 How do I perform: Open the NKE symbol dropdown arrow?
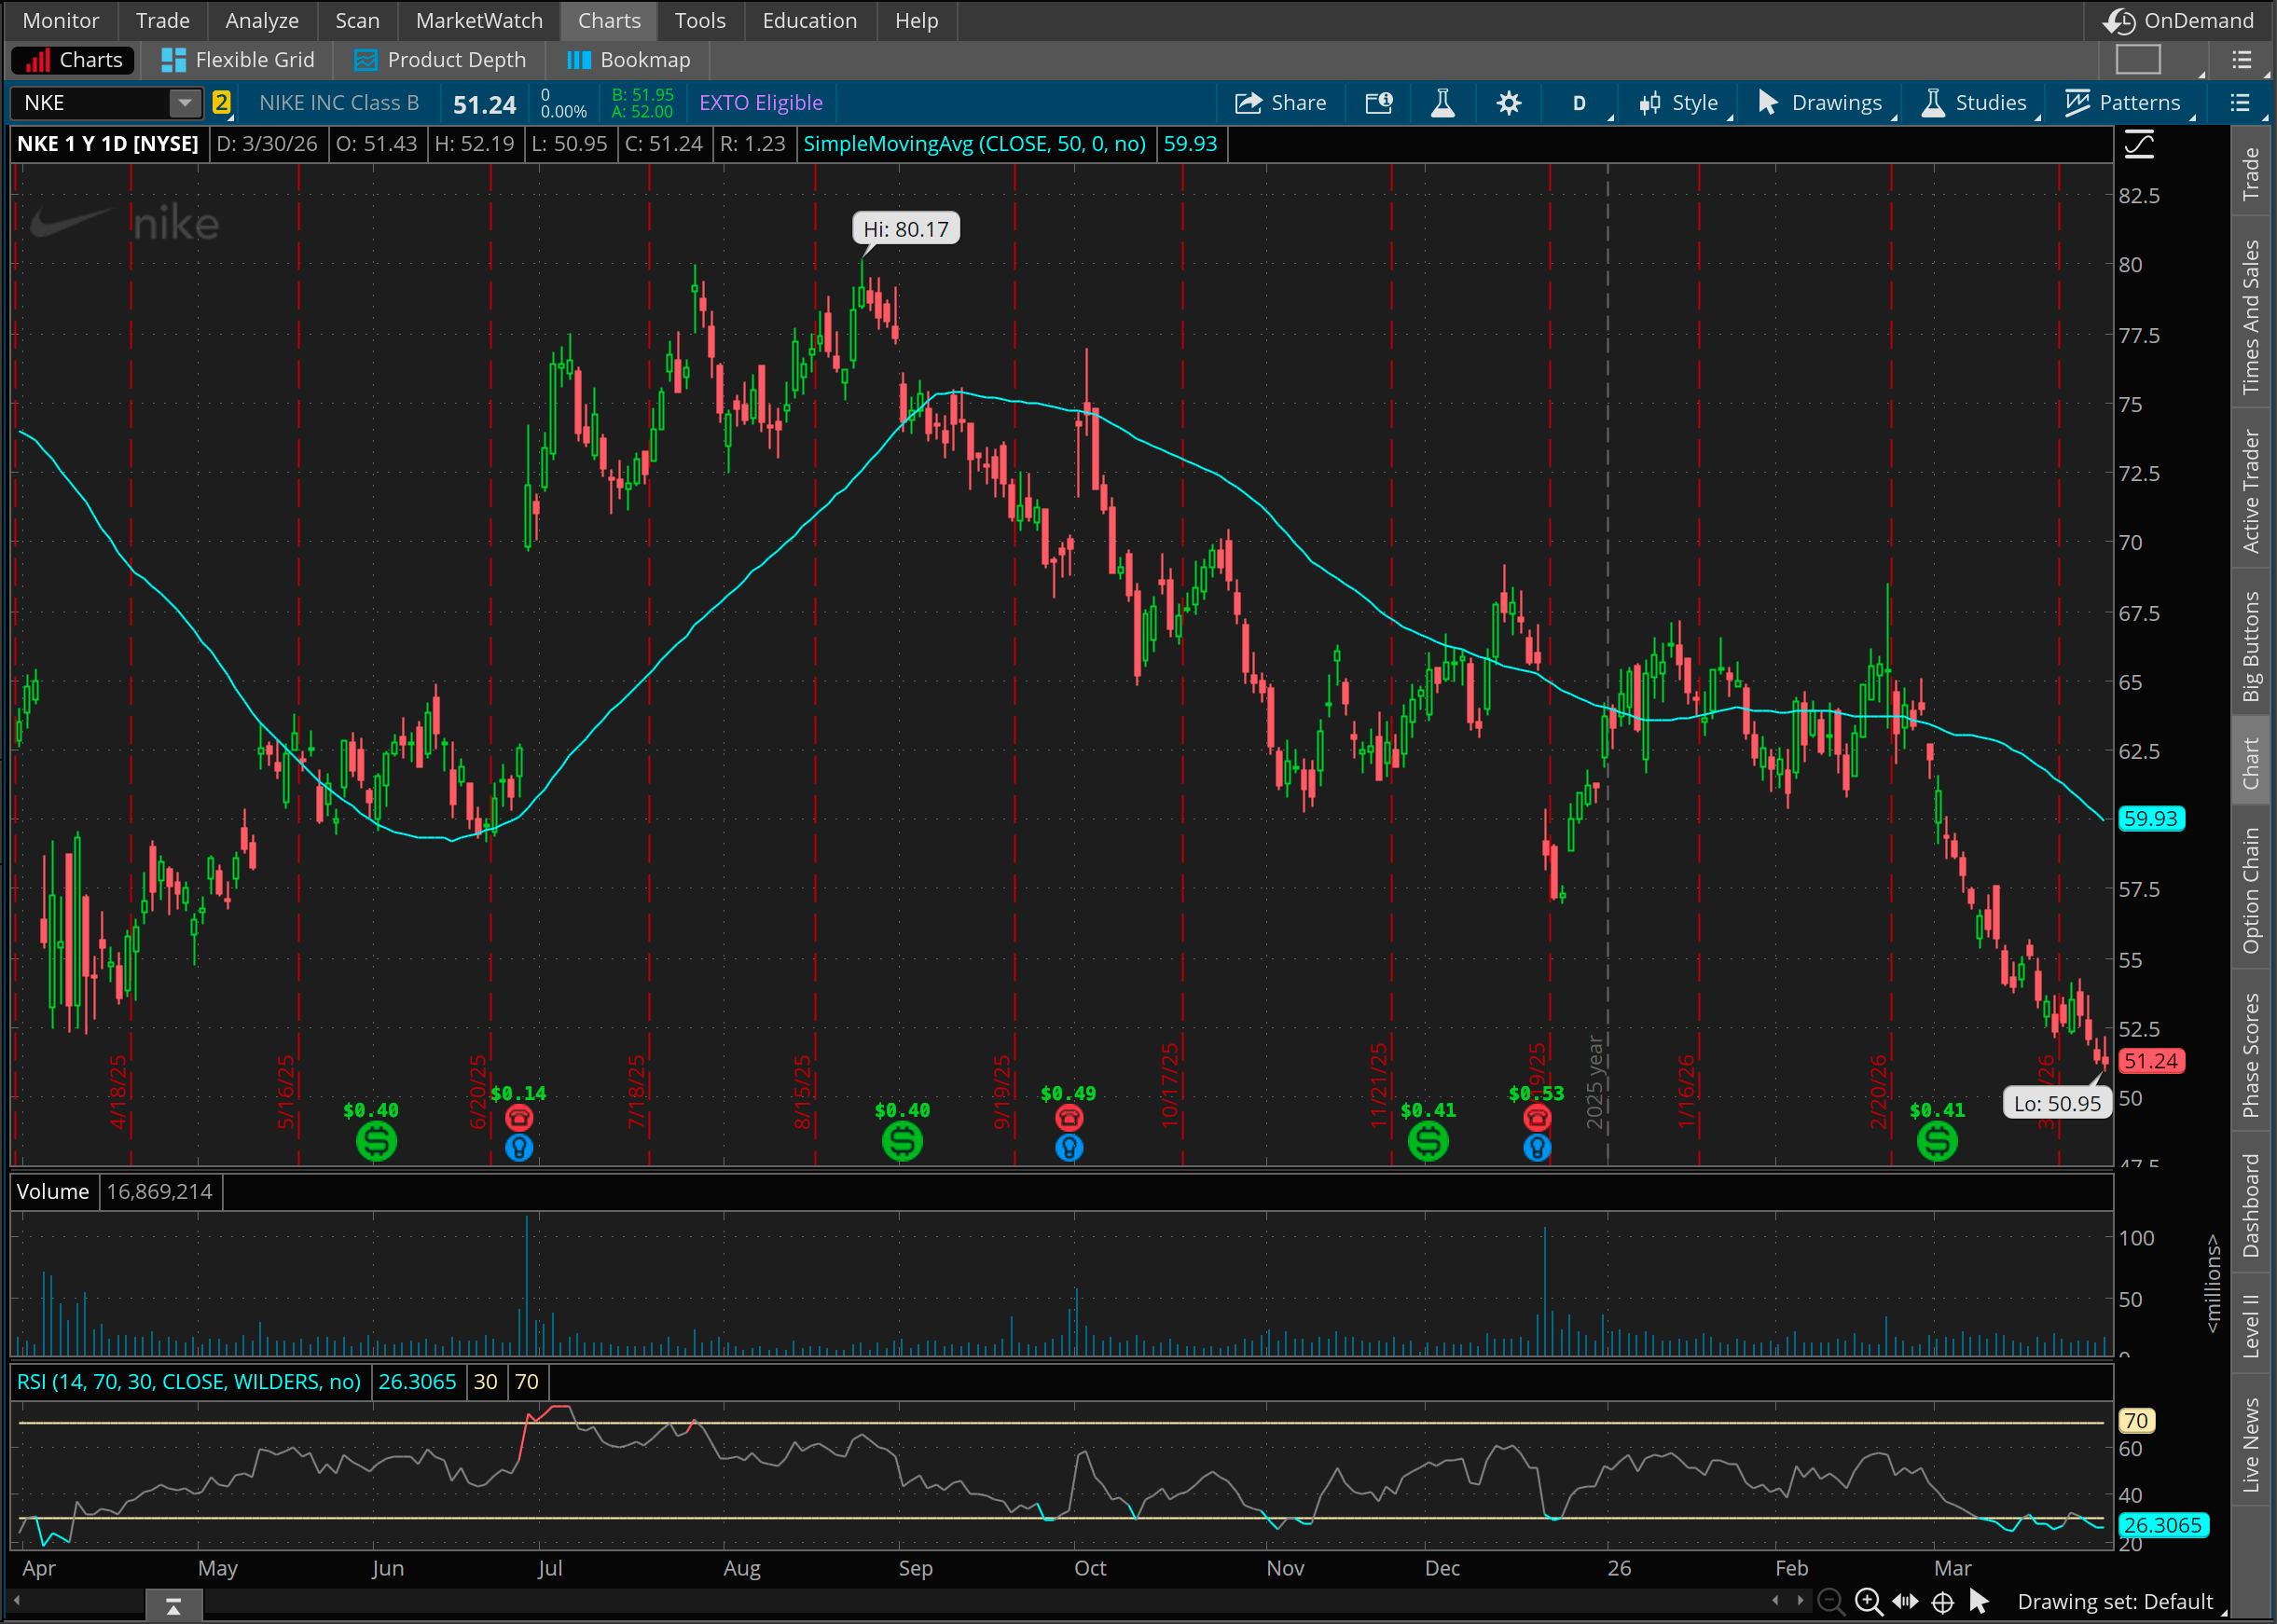tap(184, 103)
